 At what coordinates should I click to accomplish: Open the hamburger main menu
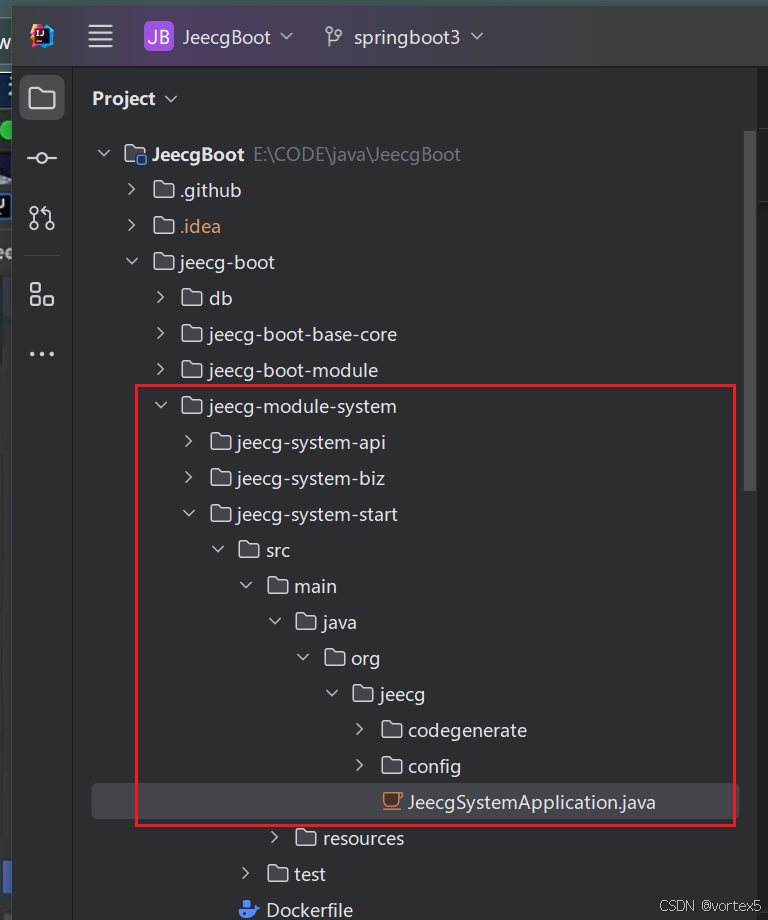click(100, 36)
